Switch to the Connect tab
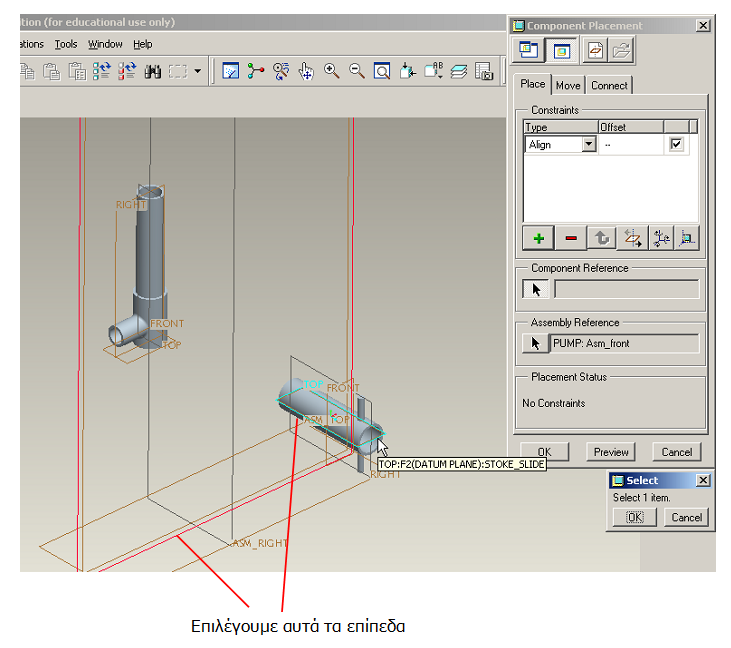The height and width of the screenshot is (648, 731). (609, 85)
